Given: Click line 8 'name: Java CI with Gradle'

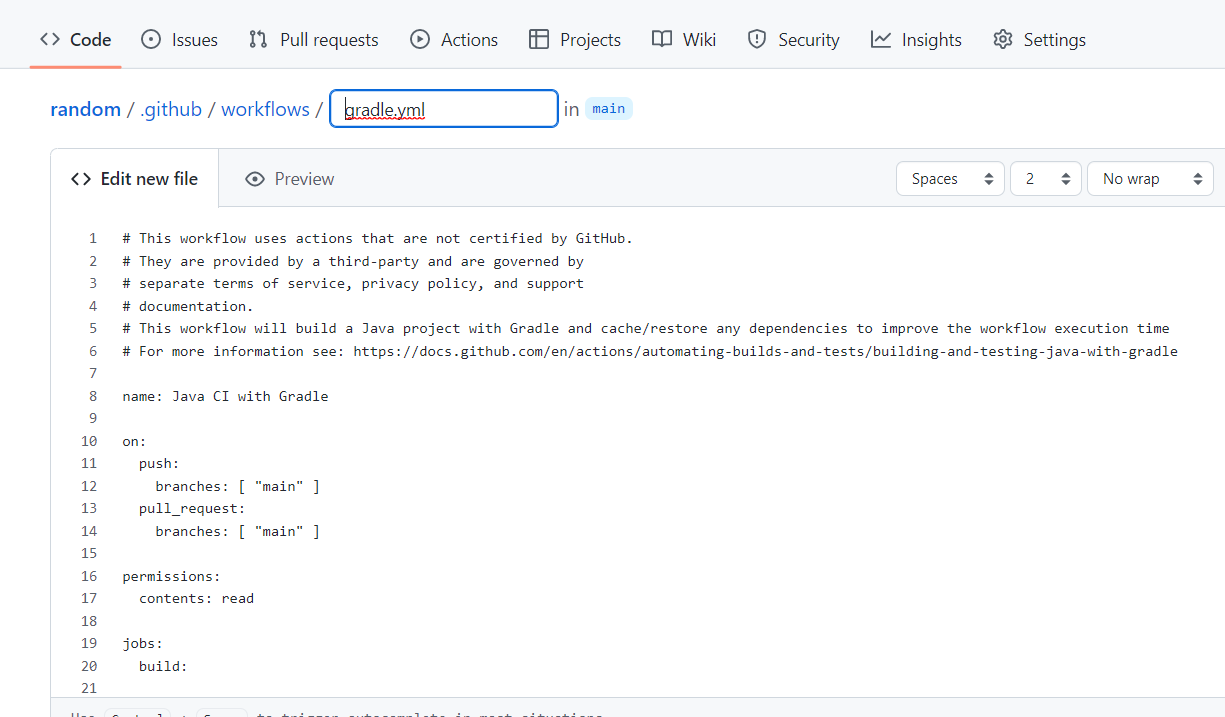Looking at the screenshot, I should [225, 396].
